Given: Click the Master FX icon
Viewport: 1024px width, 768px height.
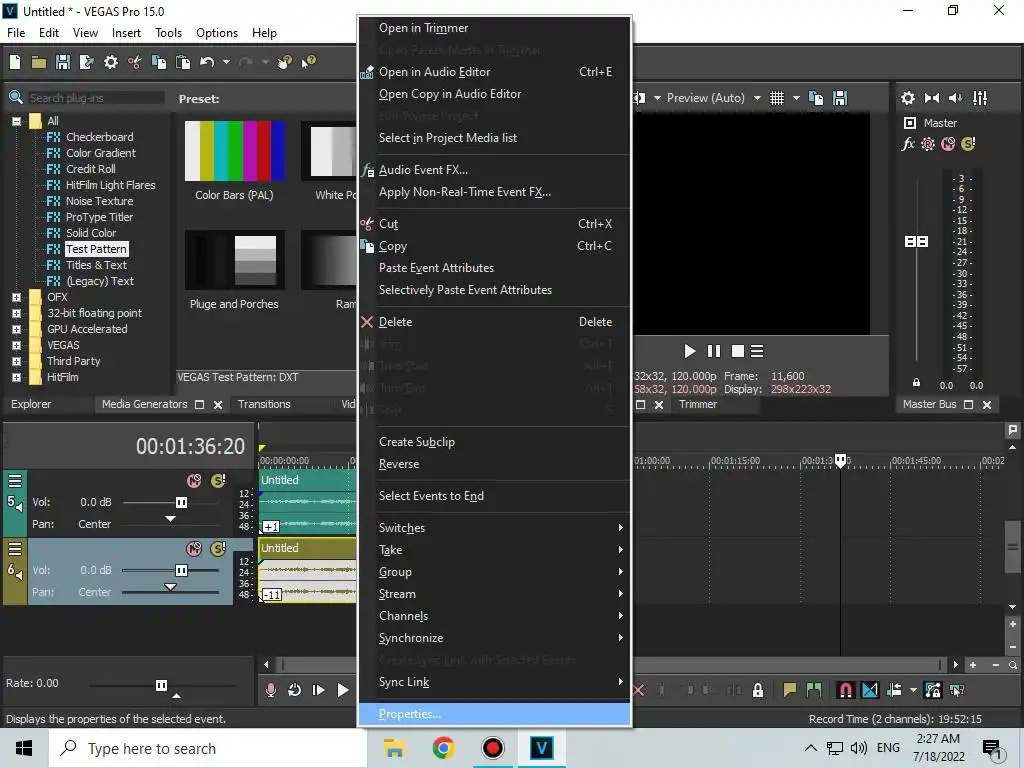Looking at the screenshot, I should (908, 144).
